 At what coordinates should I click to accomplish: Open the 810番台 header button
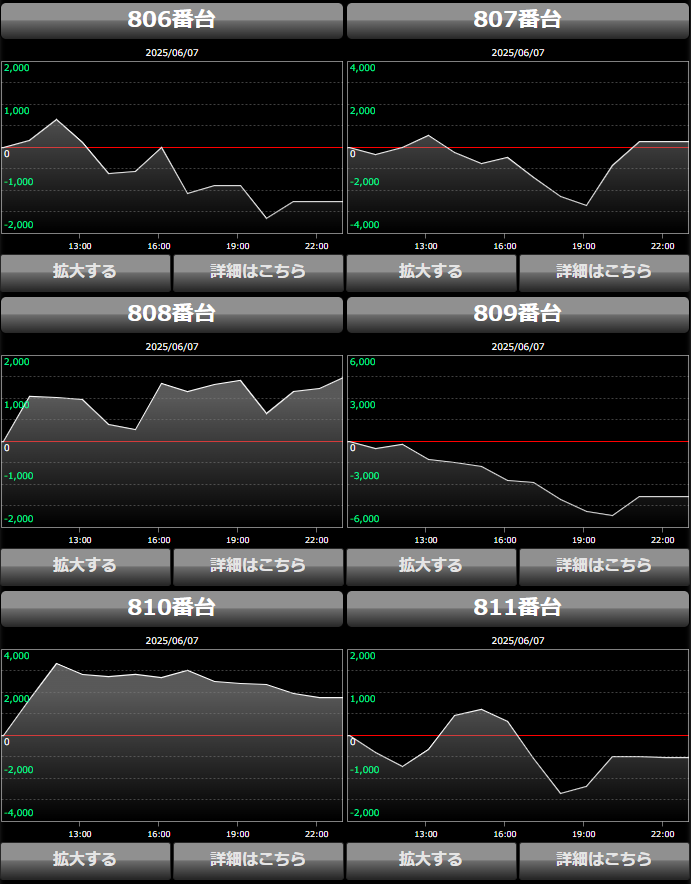(x=172, y=609)
